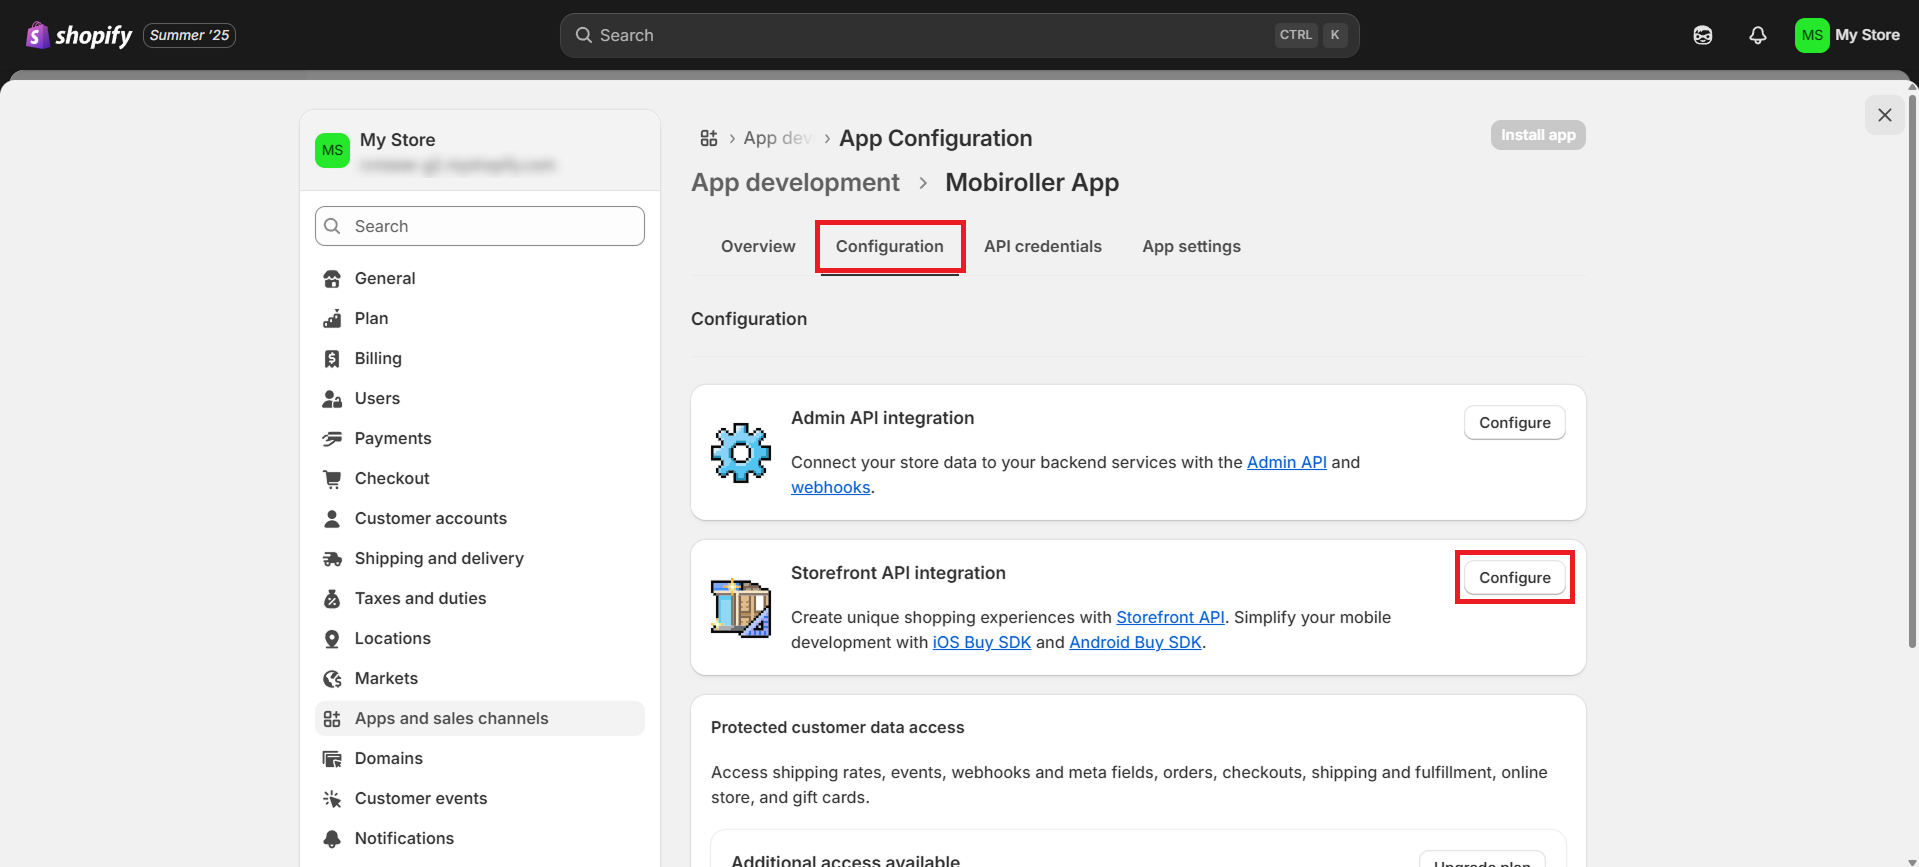Open Markets settings

click(480, 678)
